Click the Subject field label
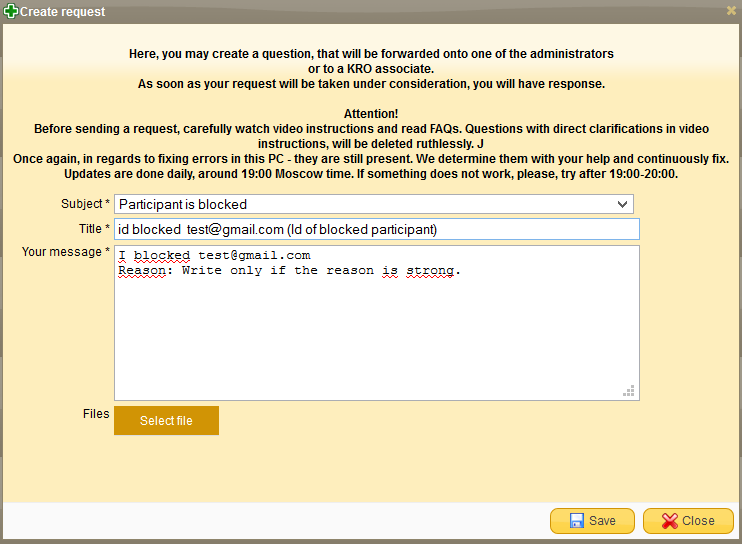Viewport: 742px width, 544px height. [x=81, y=204]
